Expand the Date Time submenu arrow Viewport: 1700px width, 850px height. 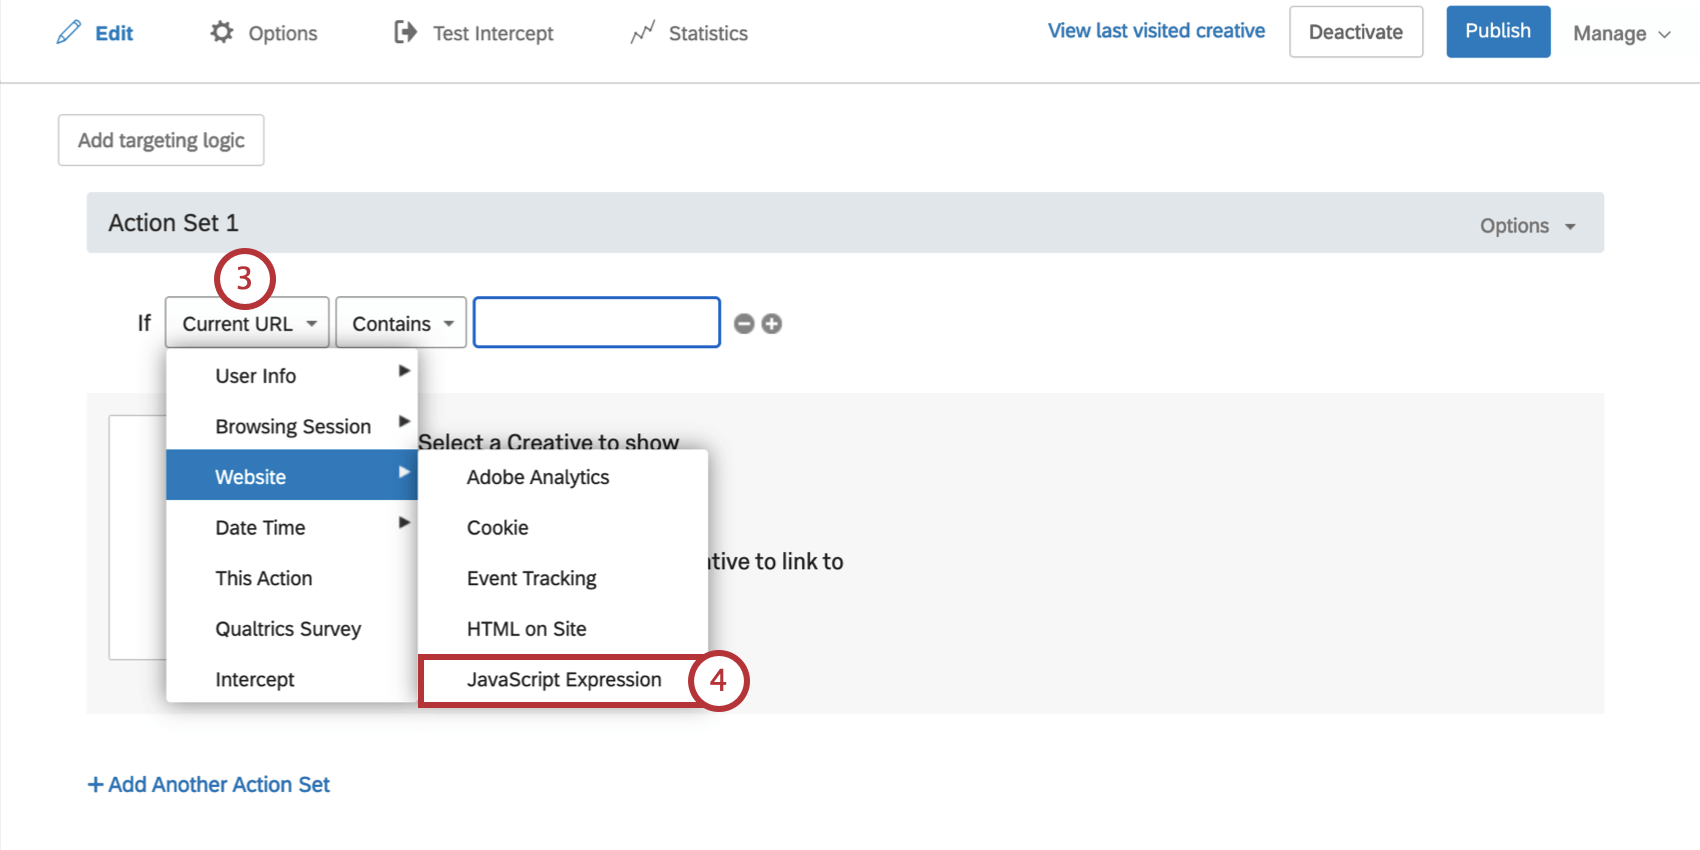pyautogui.click(x=404, y=522)
